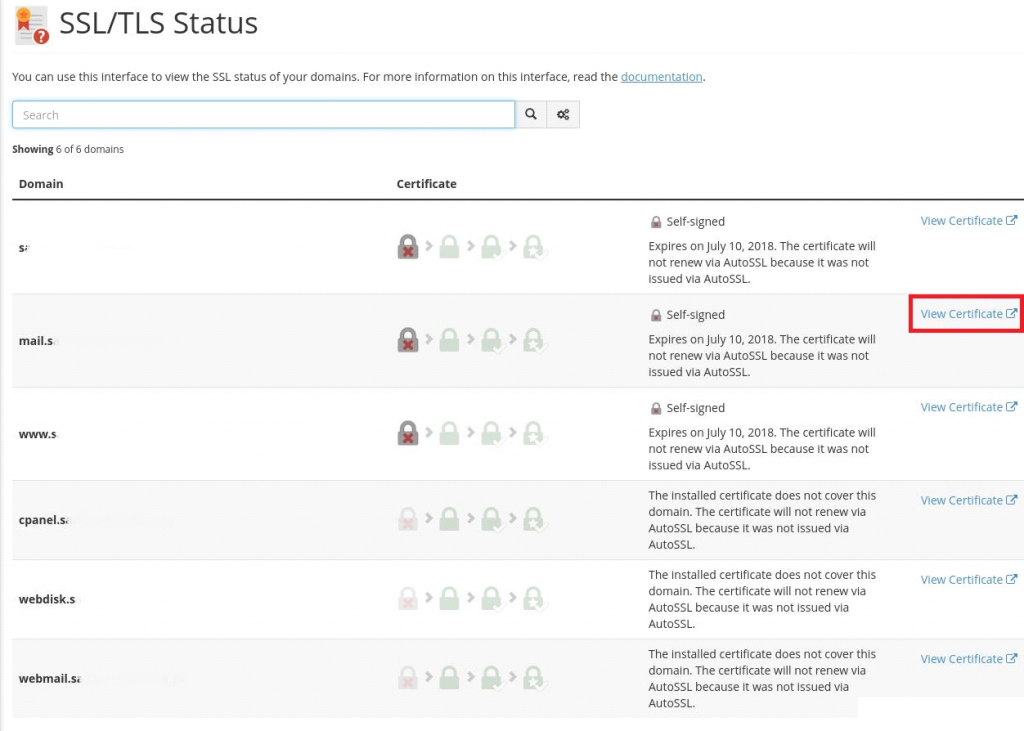Image resolution: width=1024 pixels, height=731 pixels.
Task: Click the SSL/TLS Status certificate icon
Action: click(32, 25)
